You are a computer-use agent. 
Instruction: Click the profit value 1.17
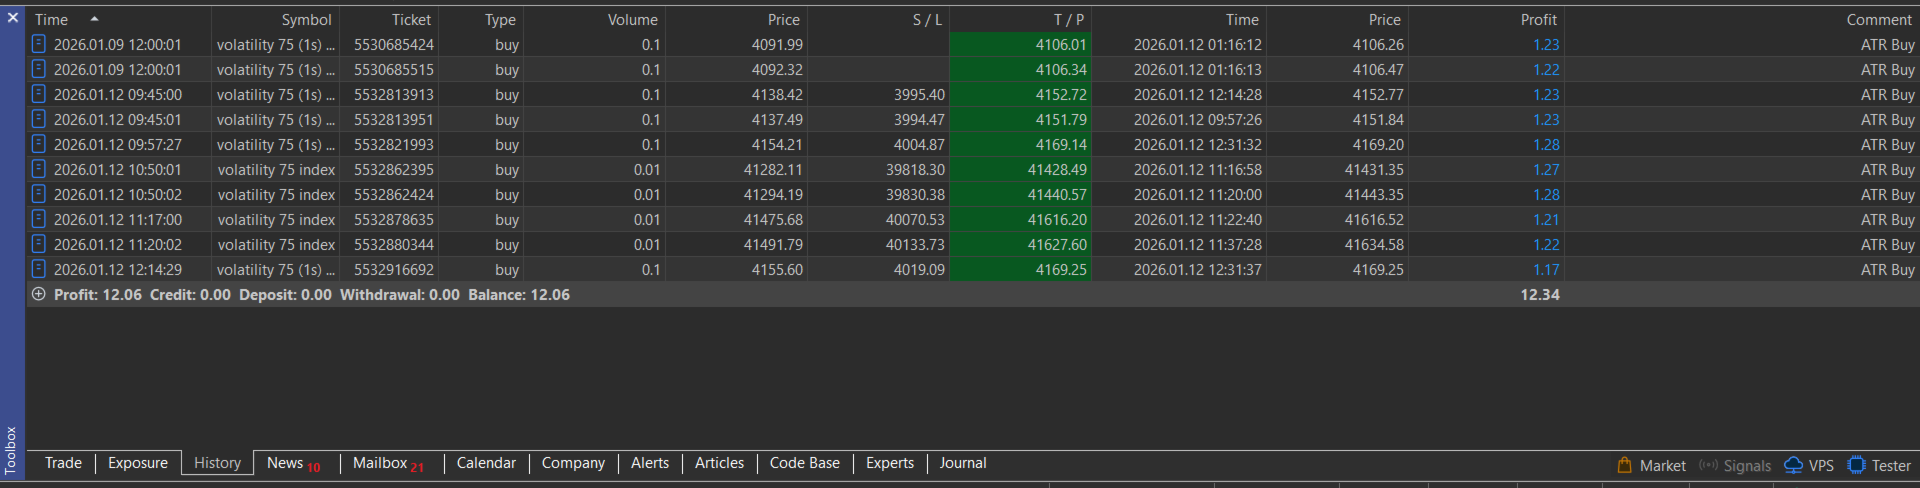[x=1546, y=270]
